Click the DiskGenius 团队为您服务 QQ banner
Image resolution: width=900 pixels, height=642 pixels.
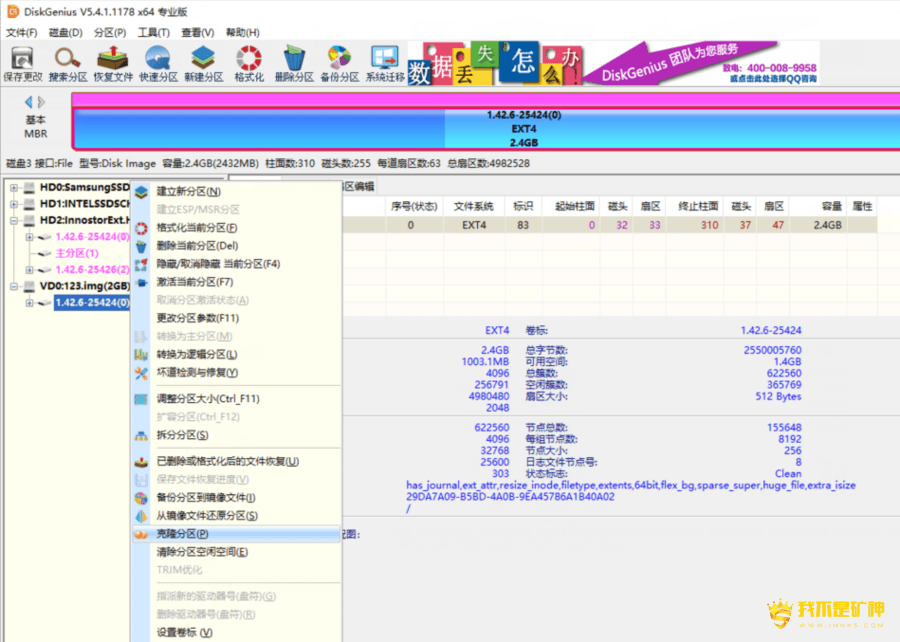coord(701,64)
